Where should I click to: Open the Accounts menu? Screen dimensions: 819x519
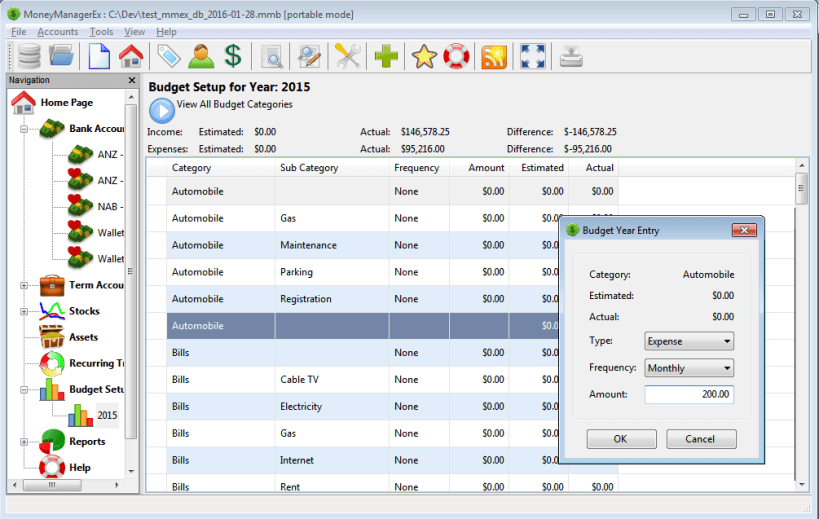point(57,32)
